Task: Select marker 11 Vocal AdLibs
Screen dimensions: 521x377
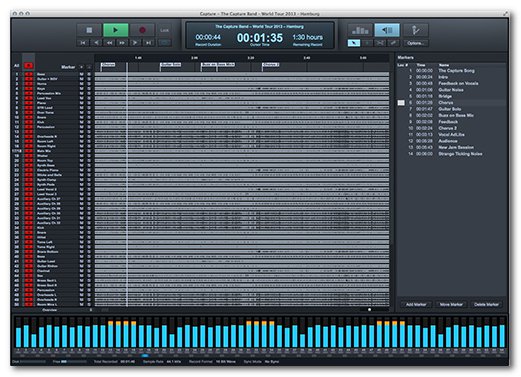Action: pos(451,135)
